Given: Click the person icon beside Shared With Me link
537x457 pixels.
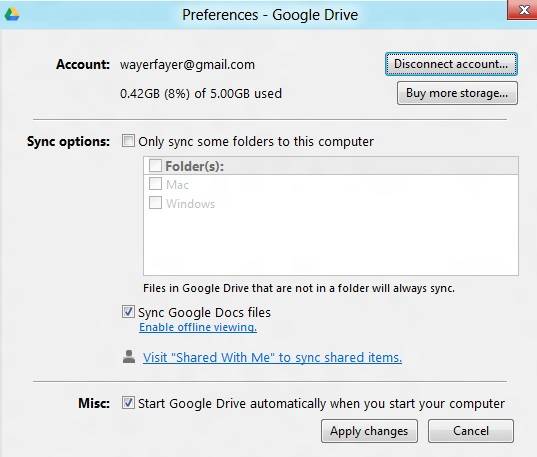Looking at the screenshot, I should pyautogui.click(x=129, y=357).
